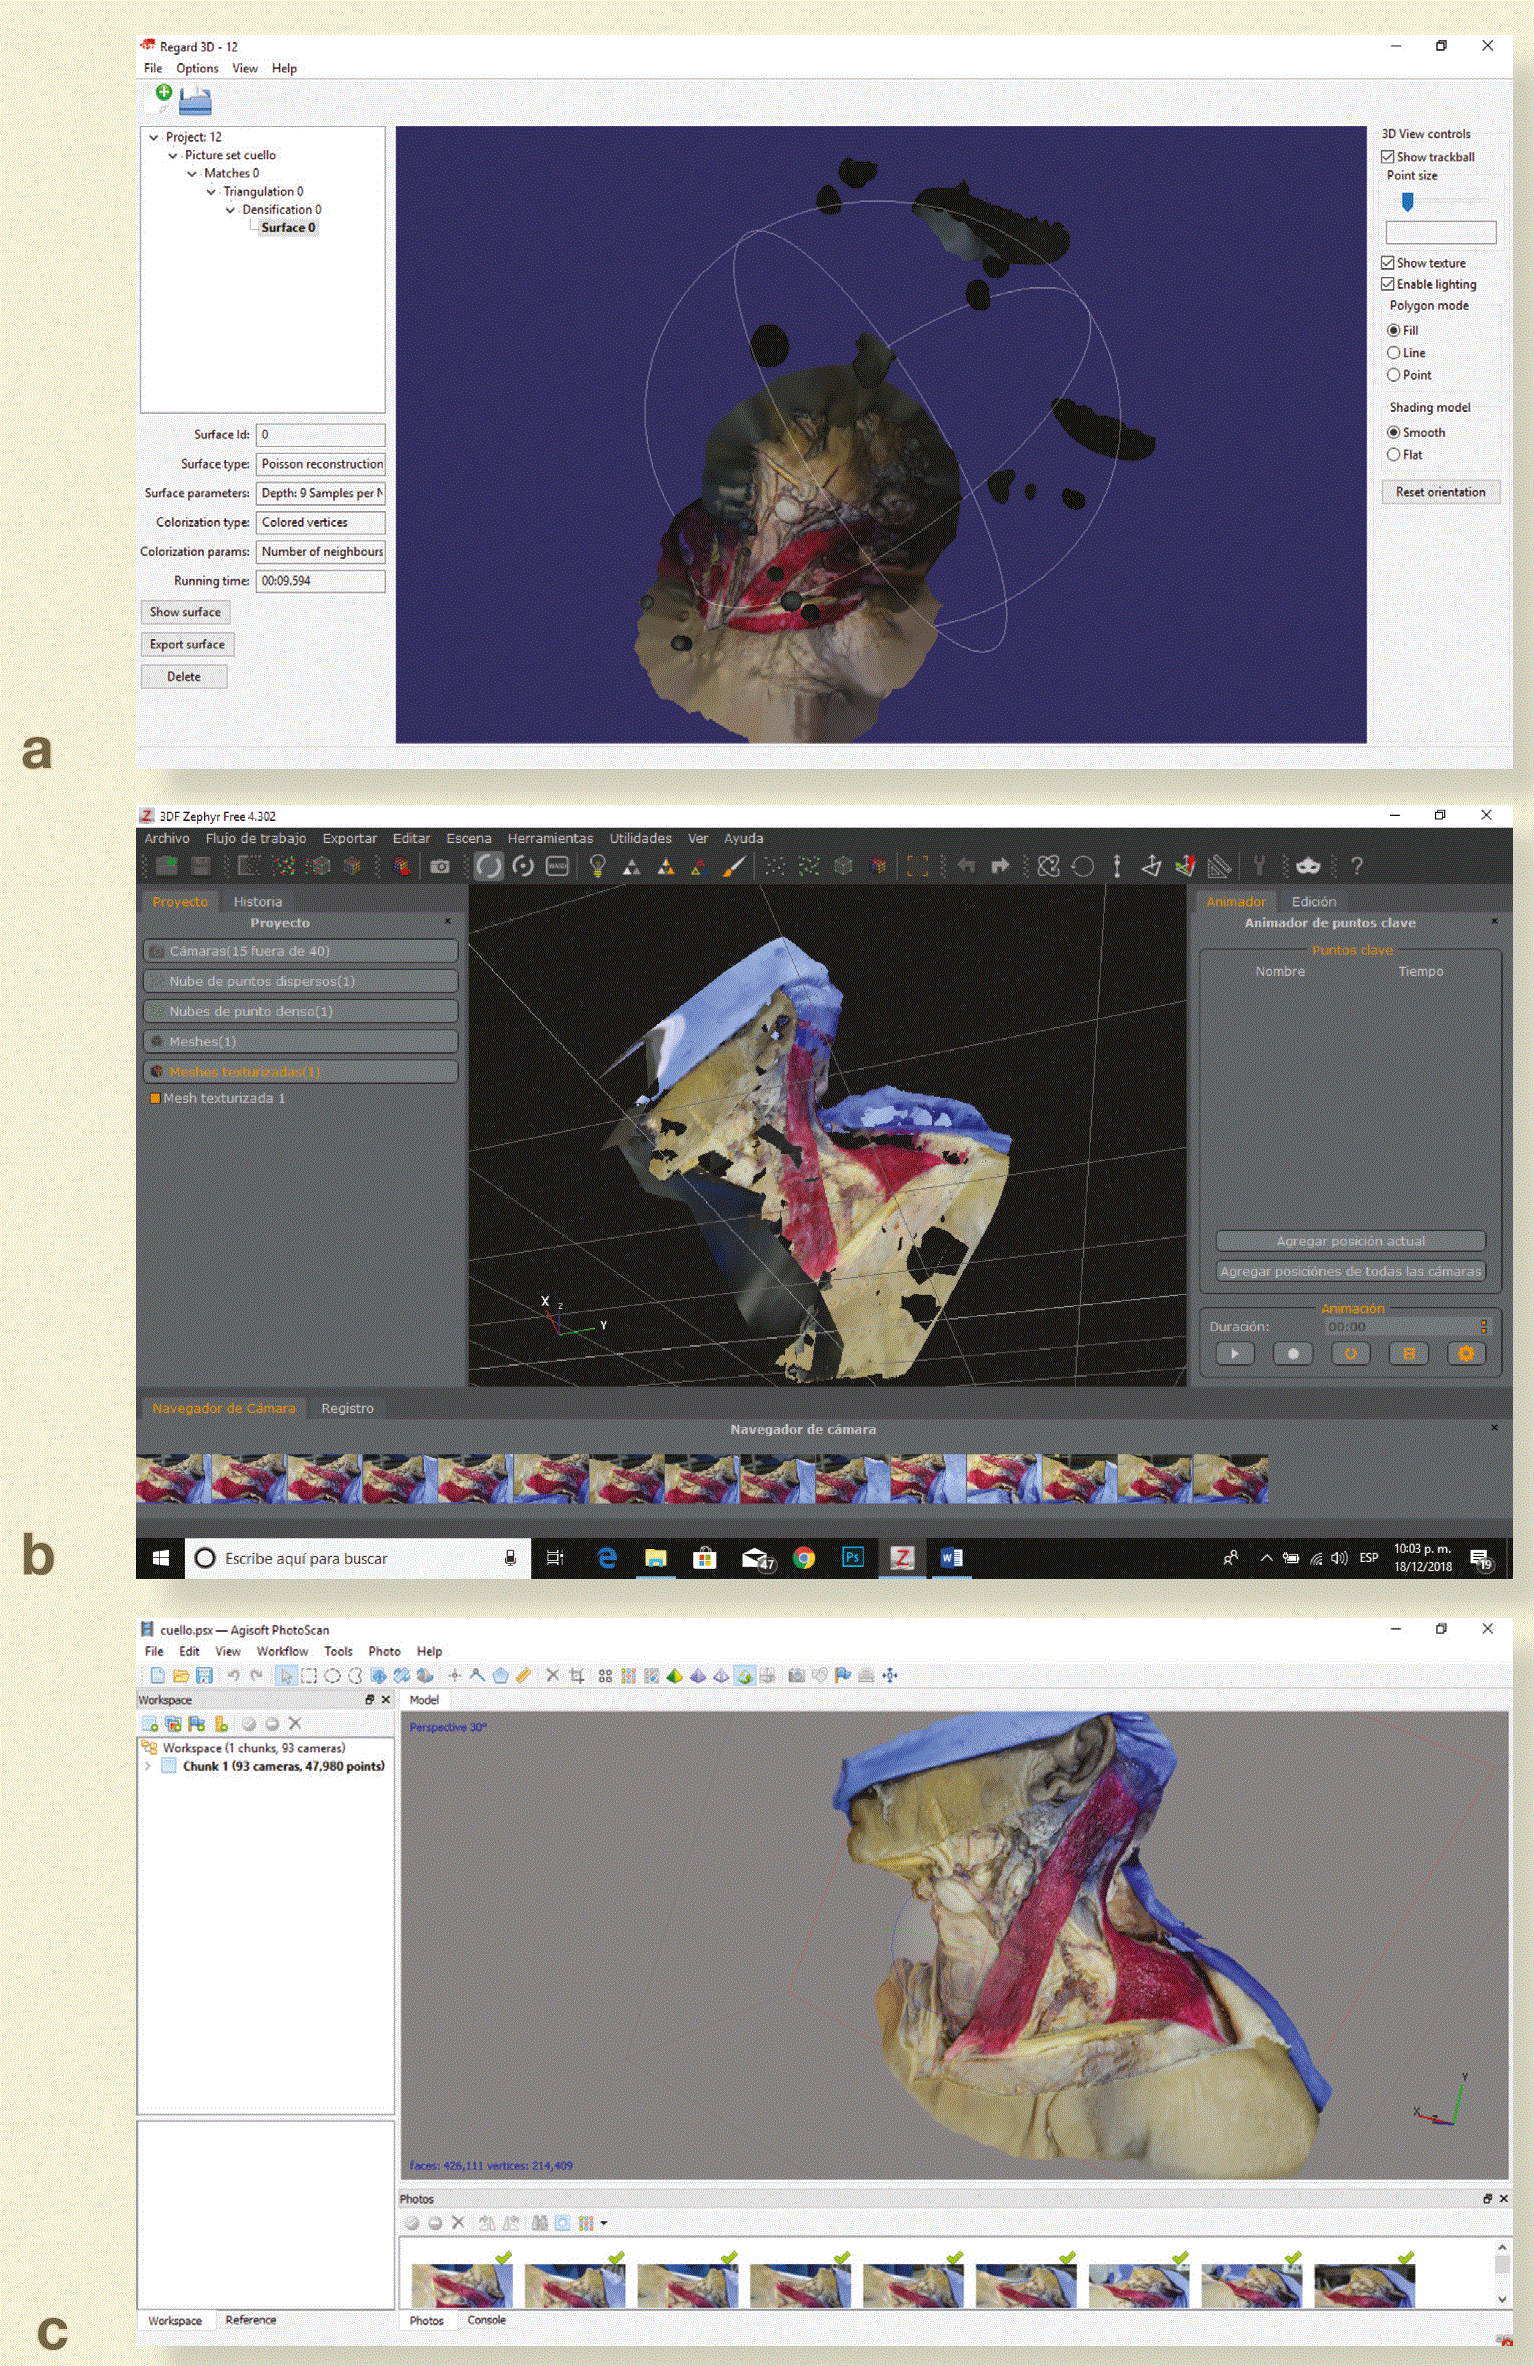Click the save disk icon in PhotoScan toolbar
The width and height of the screenshot is (1534, 2366).
pos(204,1676)
